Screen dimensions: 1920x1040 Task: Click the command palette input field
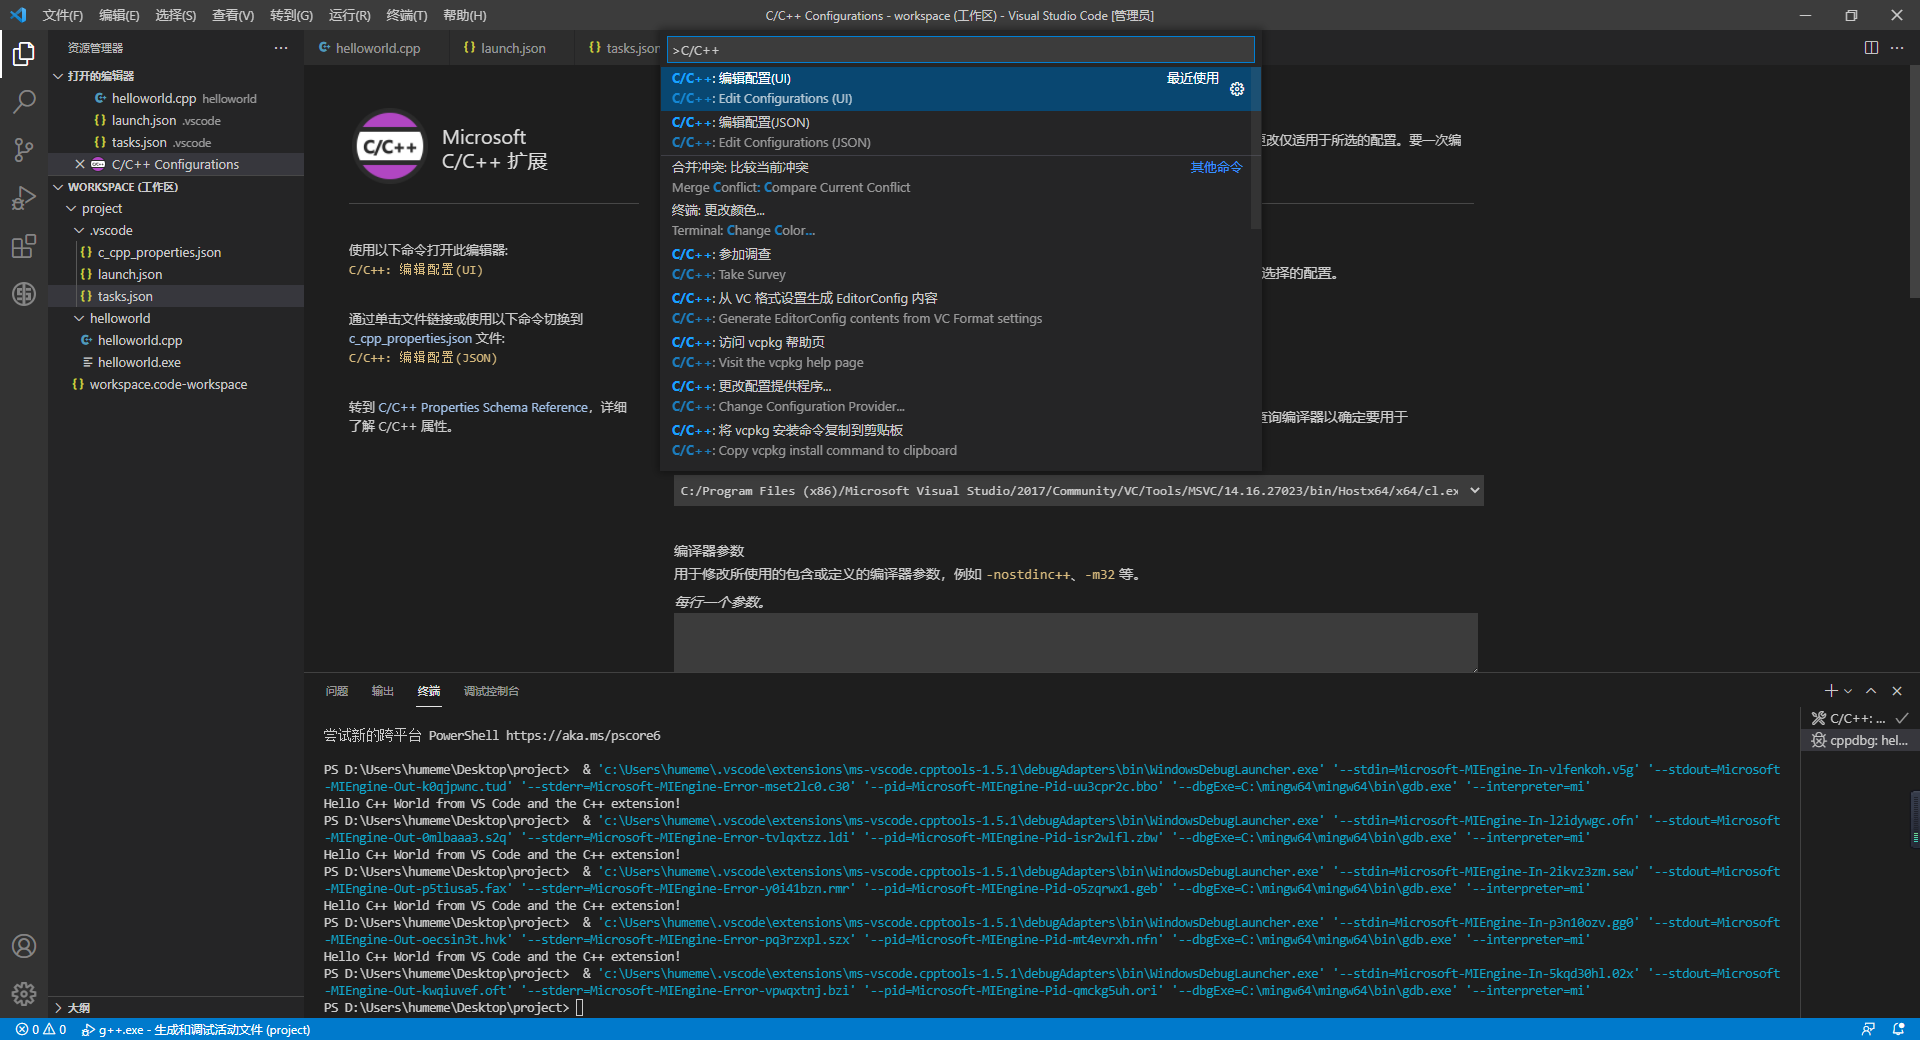point(960,50)
